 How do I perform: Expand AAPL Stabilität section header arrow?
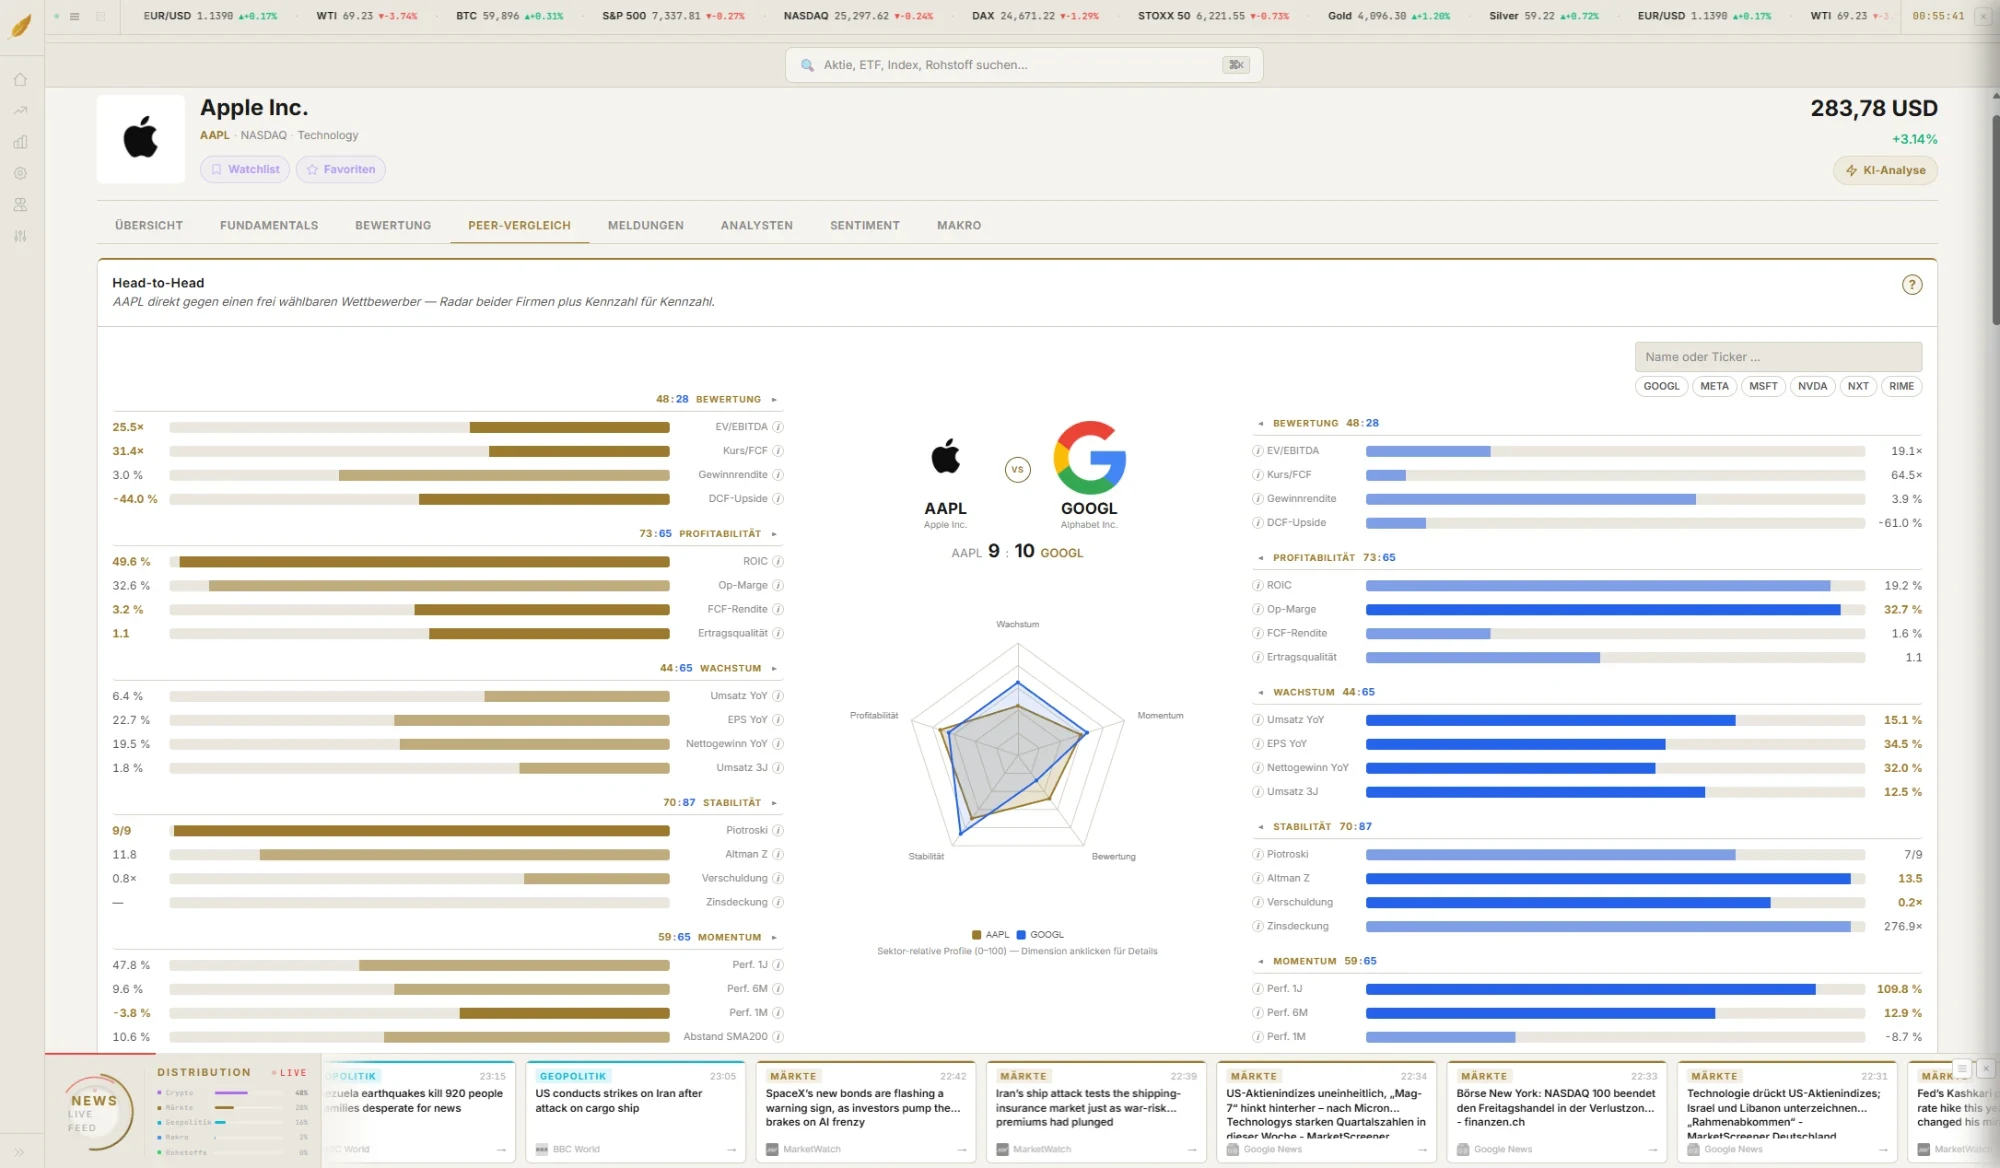point(774,803)
